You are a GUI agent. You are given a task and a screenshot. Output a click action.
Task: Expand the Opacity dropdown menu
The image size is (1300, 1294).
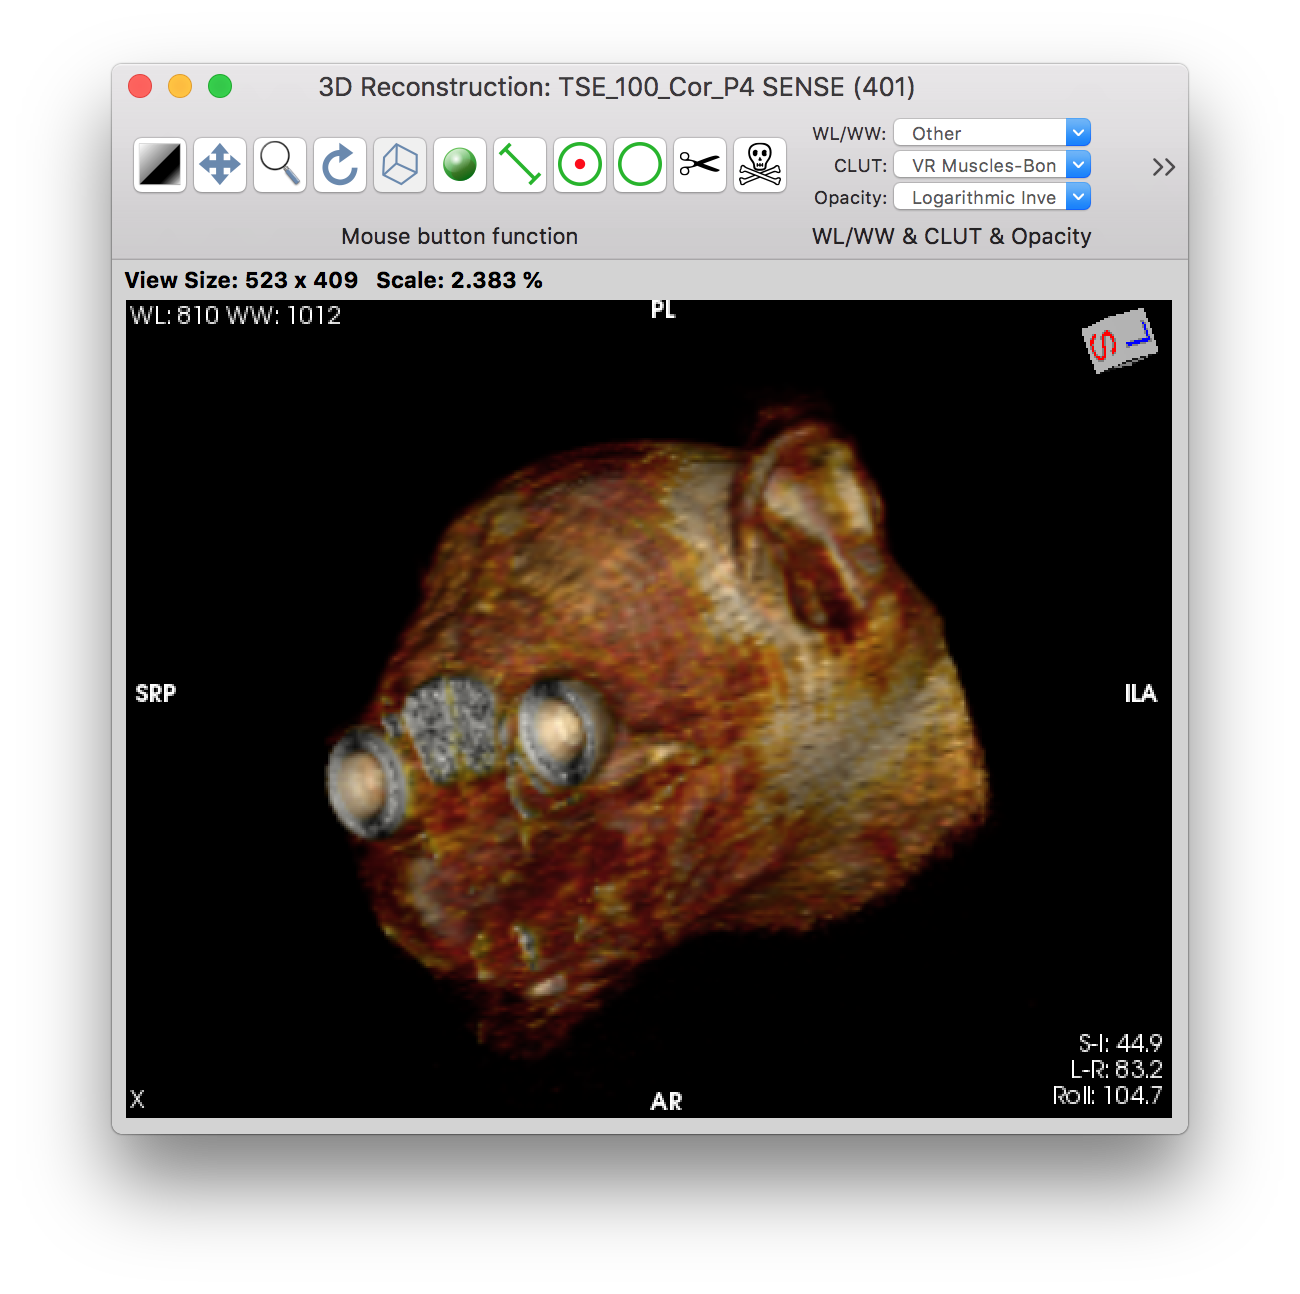click(x=991, y=197)
